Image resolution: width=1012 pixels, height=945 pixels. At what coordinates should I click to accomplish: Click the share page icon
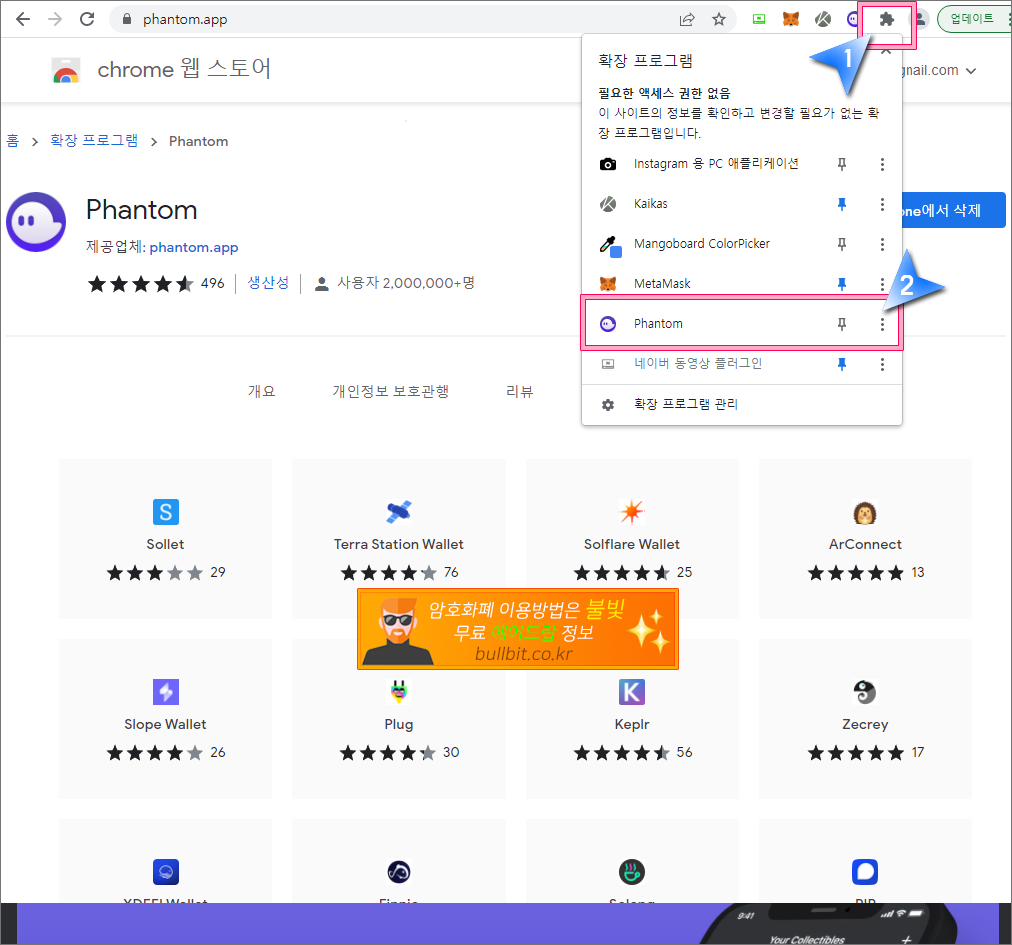coord(687,19)
